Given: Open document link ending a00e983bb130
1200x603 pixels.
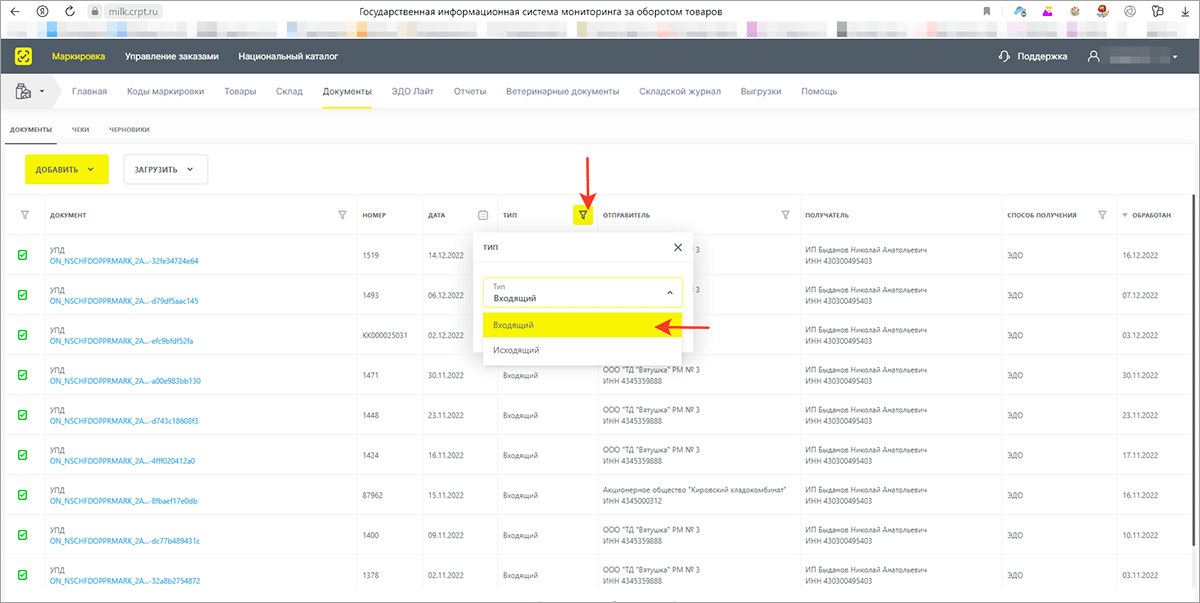Looking at the screenshot, I should coord(125,381).
